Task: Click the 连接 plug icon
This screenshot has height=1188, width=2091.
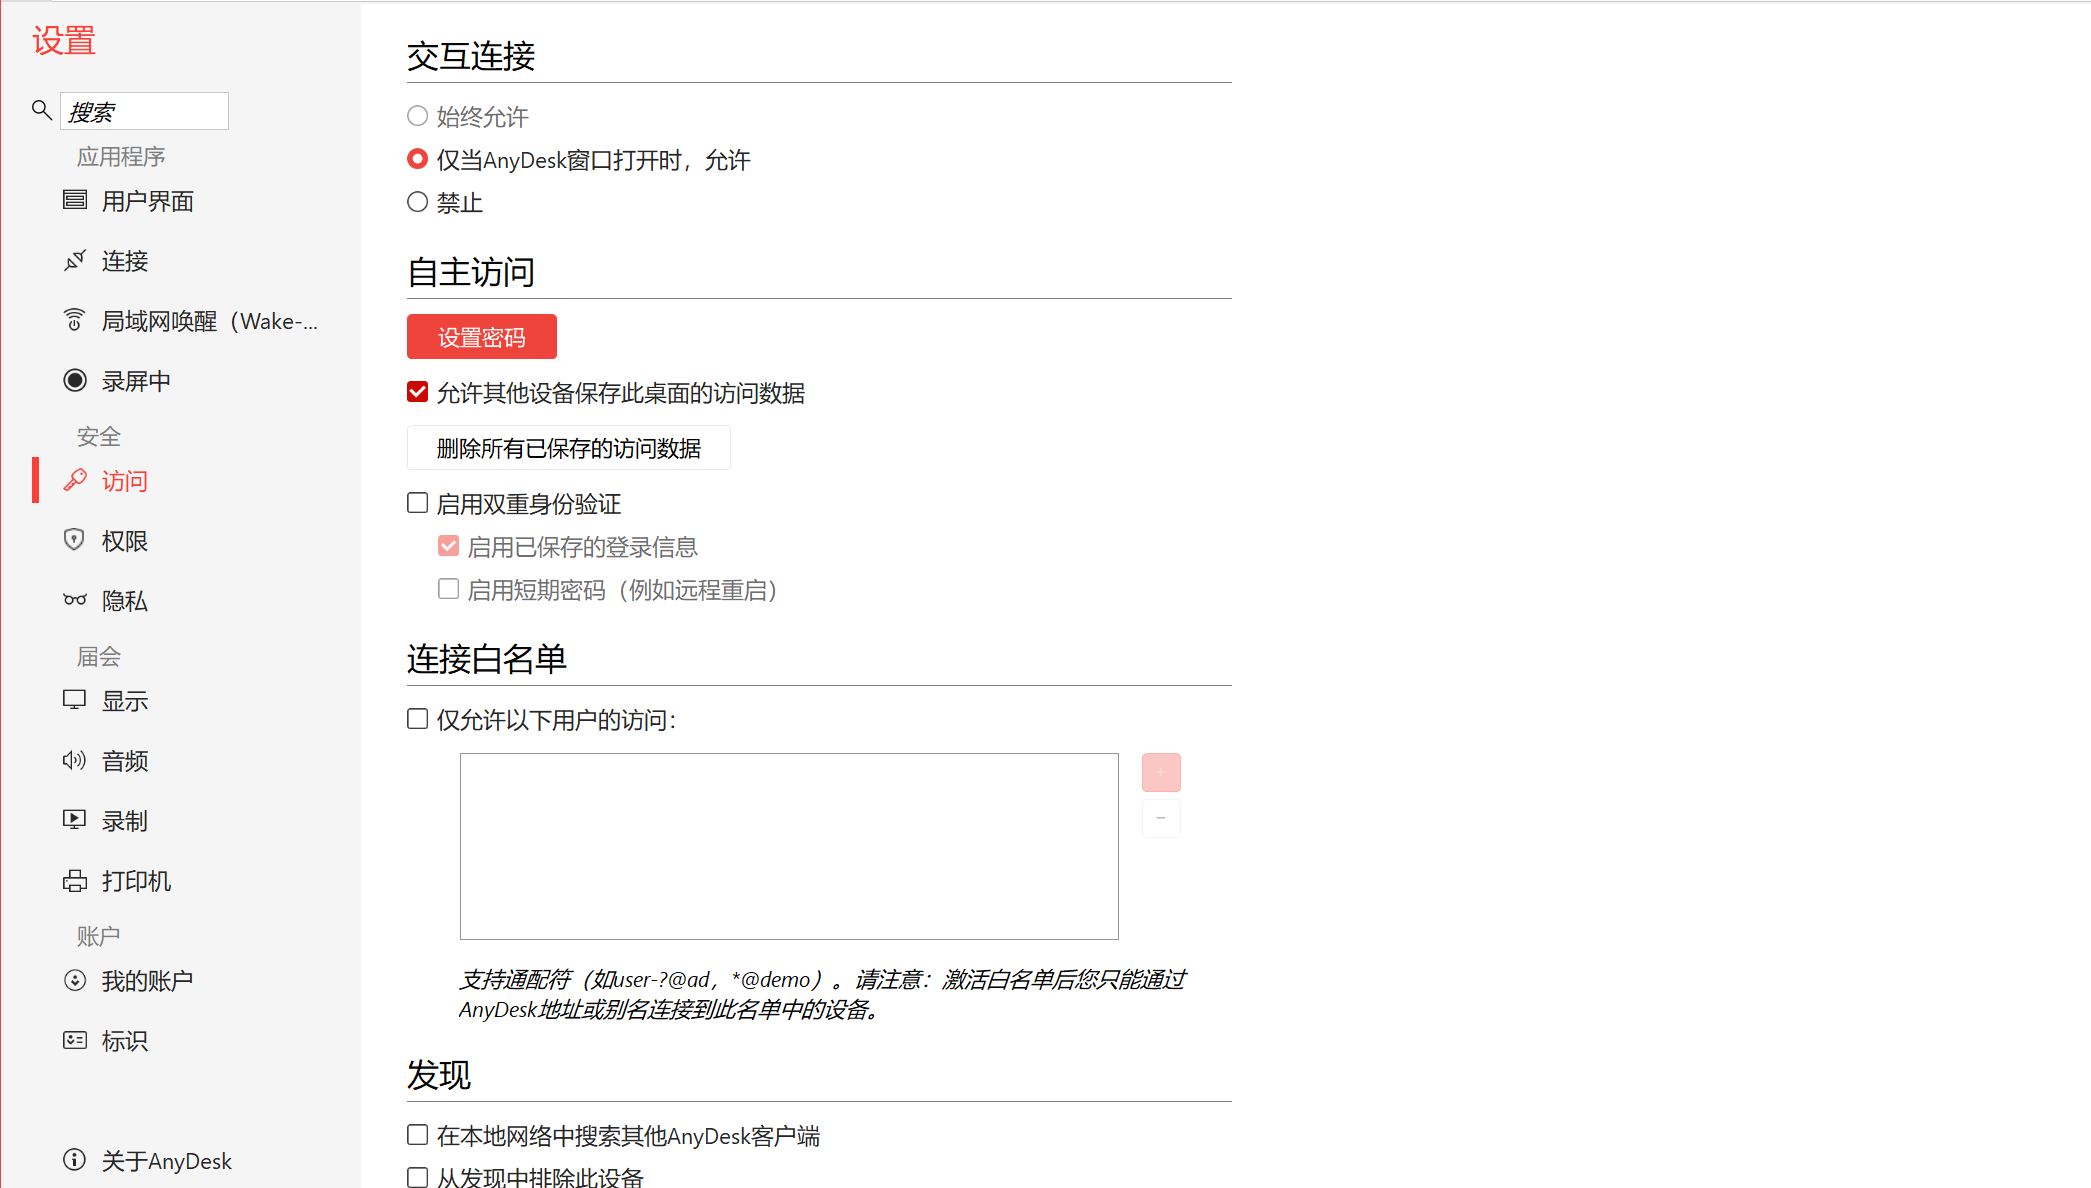Action: (75, 260)
